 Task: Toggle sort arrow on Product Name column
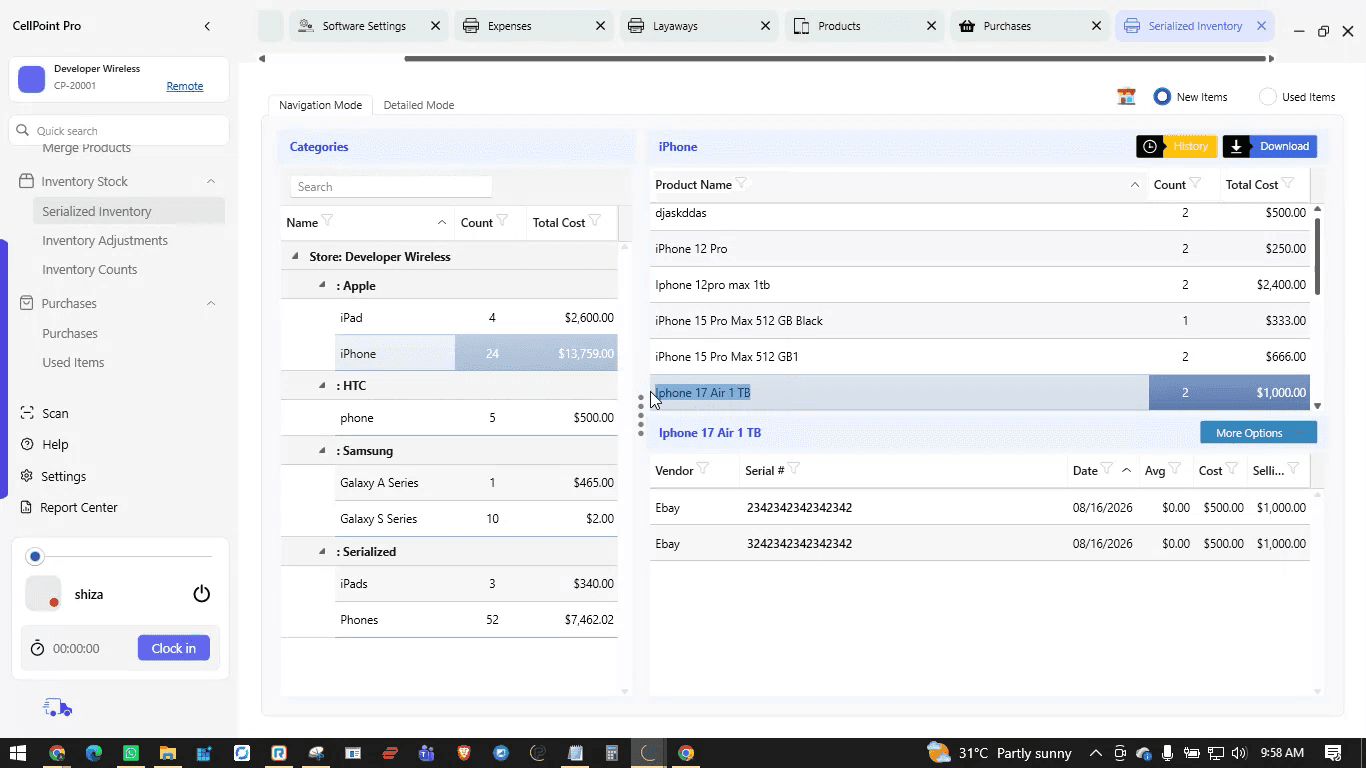pos(1135,185)
